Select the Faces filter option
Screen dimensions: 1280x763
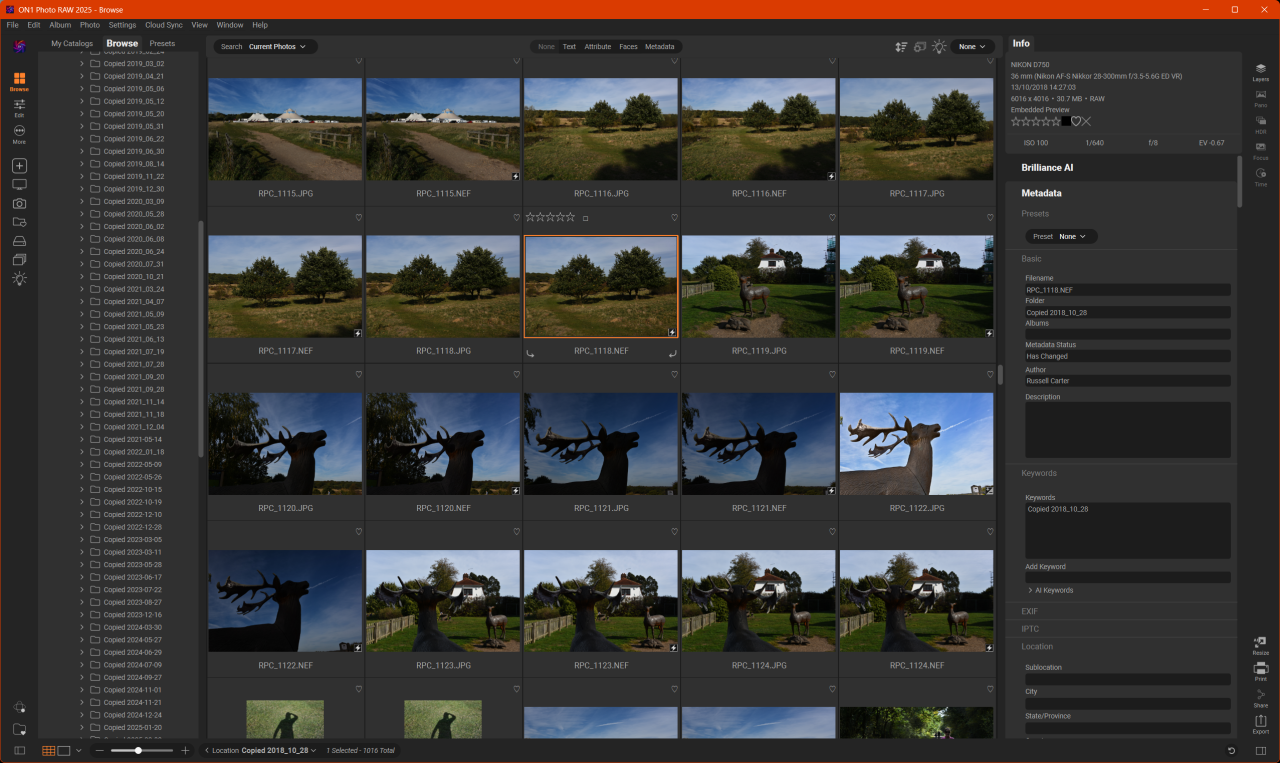pyautogui.click(x=628, y=47)
